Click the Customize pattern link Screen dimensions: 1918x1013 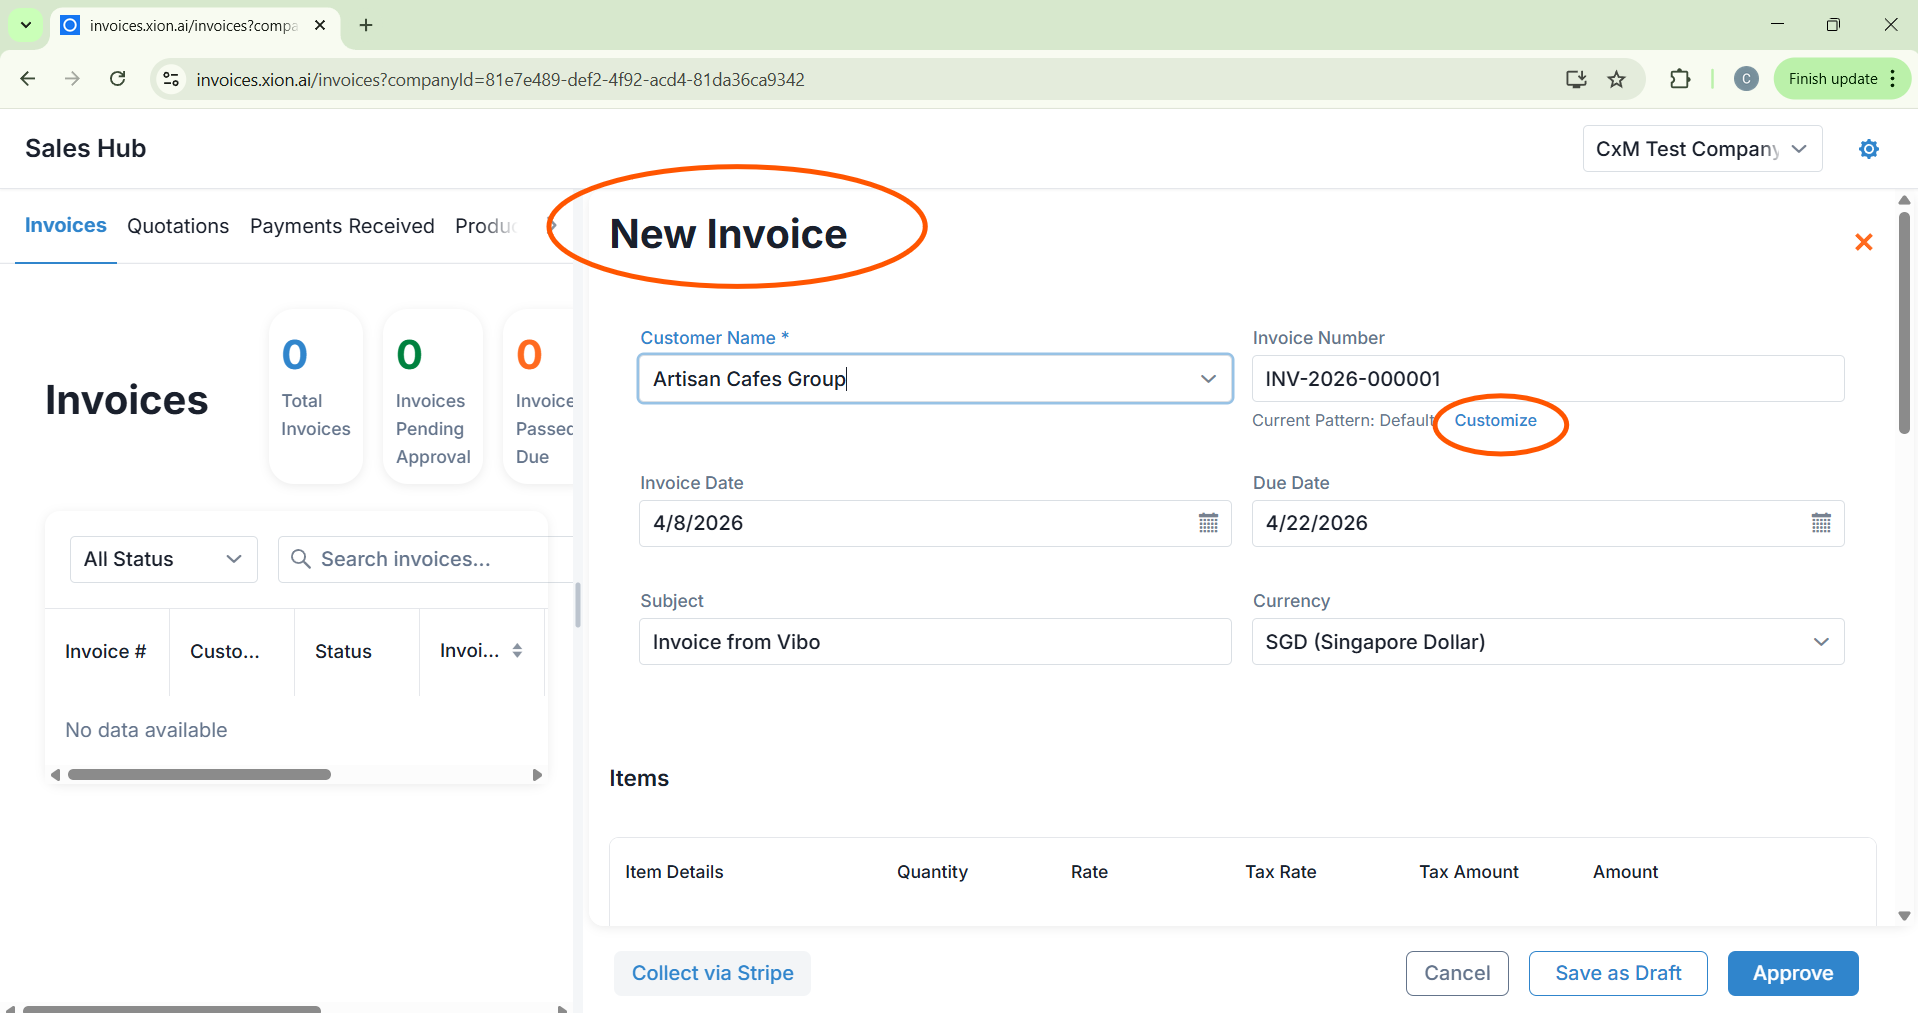pyautogui.click(x=1495, y=420)
